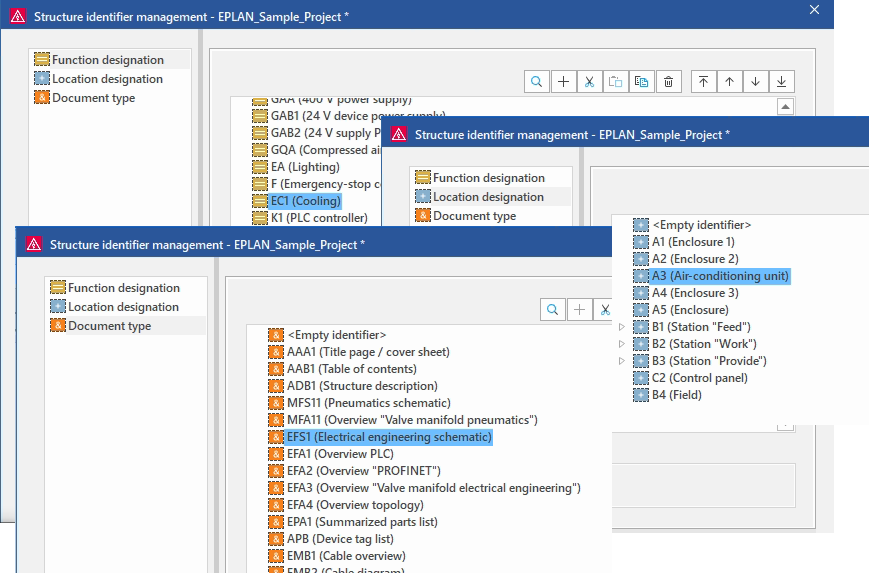Click the scroll up arrow of function list
Image resolution: width=869 pixels, height=573 pixels.
tap(785, 107)
